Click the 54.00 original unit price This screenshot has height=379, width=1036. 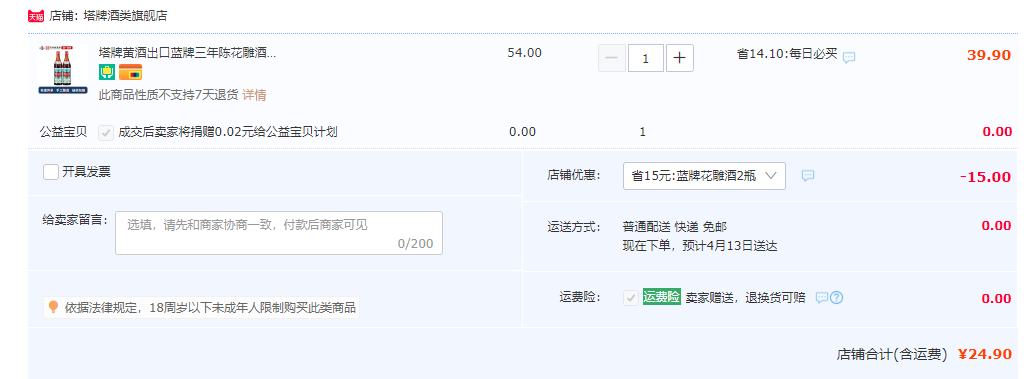click(x=525, y=53)
